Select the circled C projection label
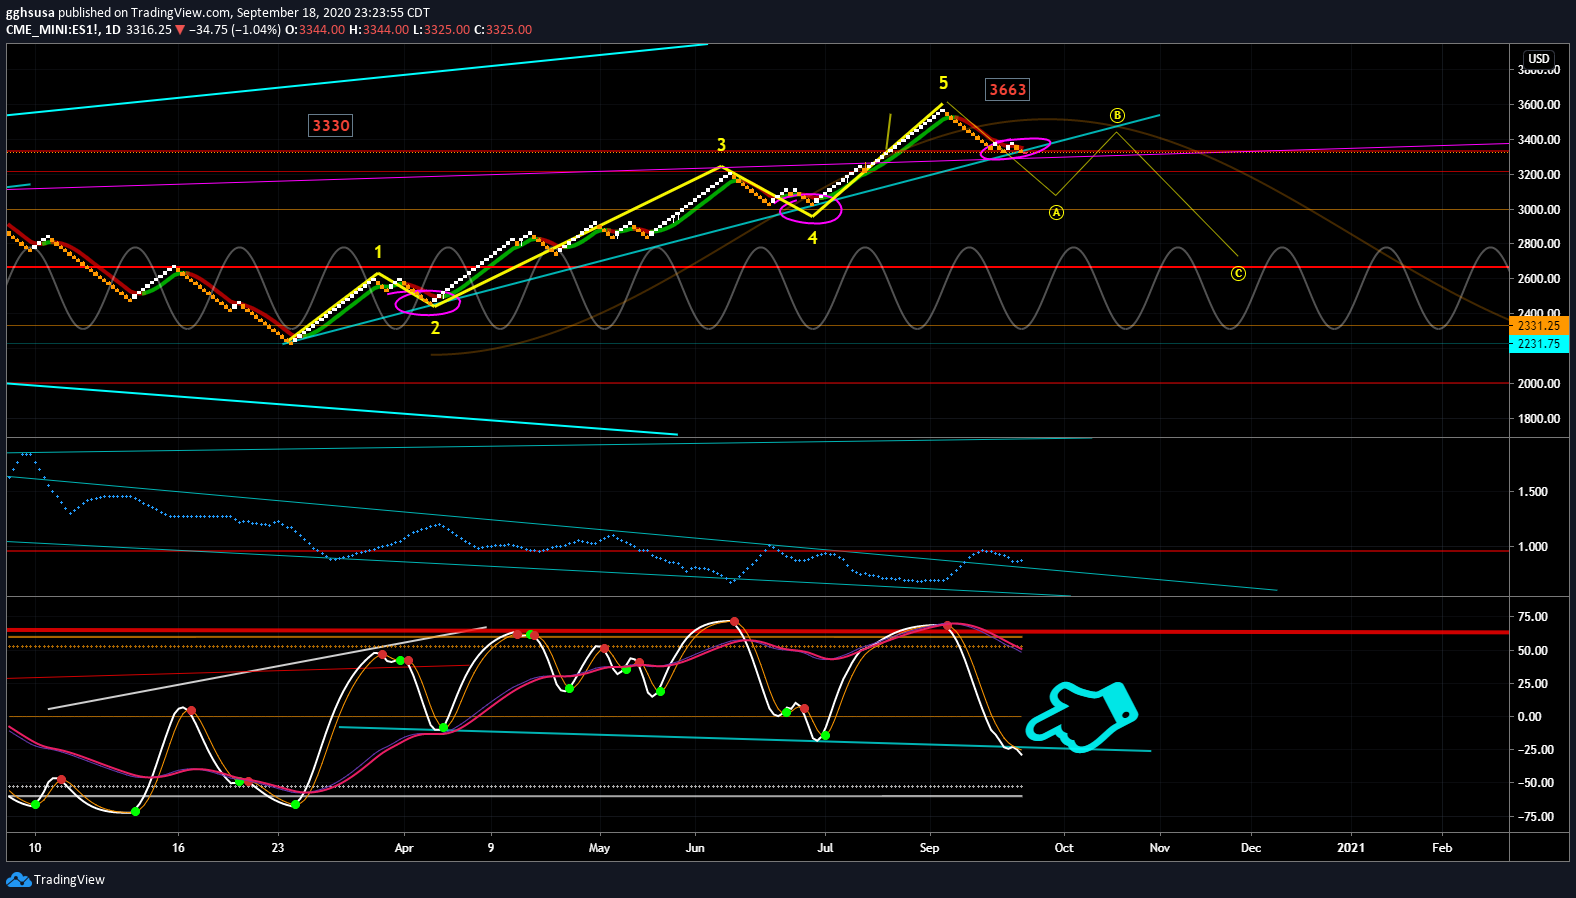The width and height of the screenshot is (1576, 898). [1238, 274]
